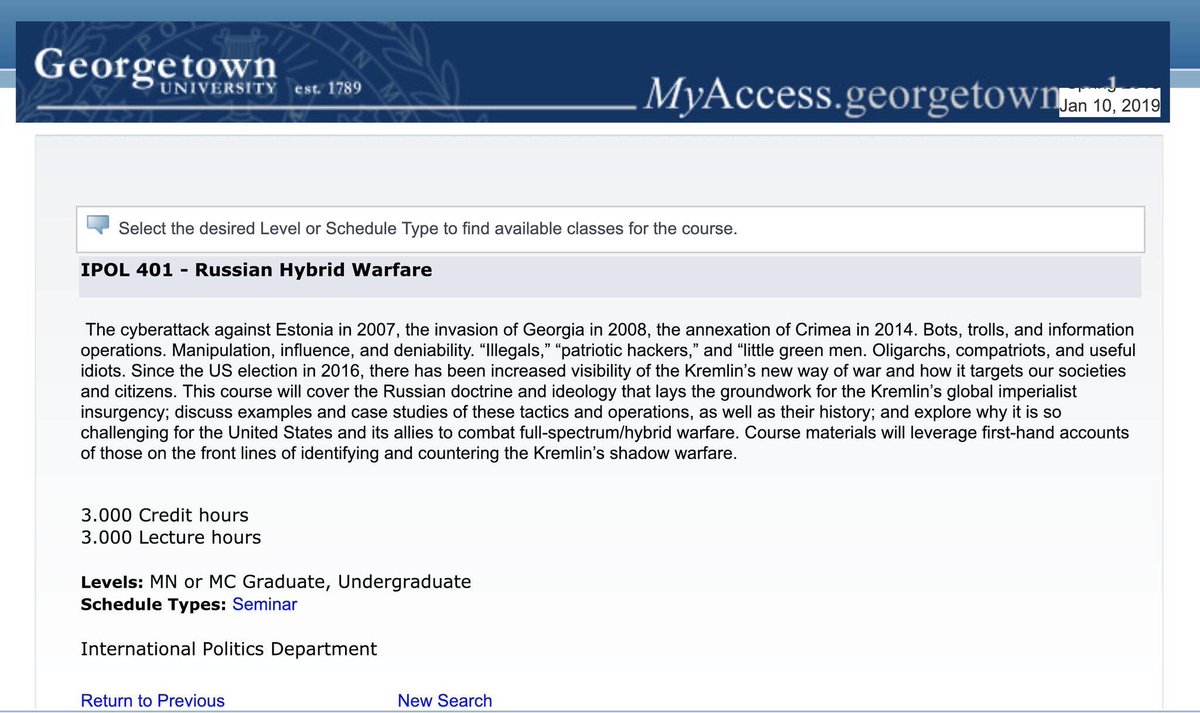Screen dimensions: 1200x713
Task: Click the 'Select the desired Level' instruction text
Action: pos(427,228)
